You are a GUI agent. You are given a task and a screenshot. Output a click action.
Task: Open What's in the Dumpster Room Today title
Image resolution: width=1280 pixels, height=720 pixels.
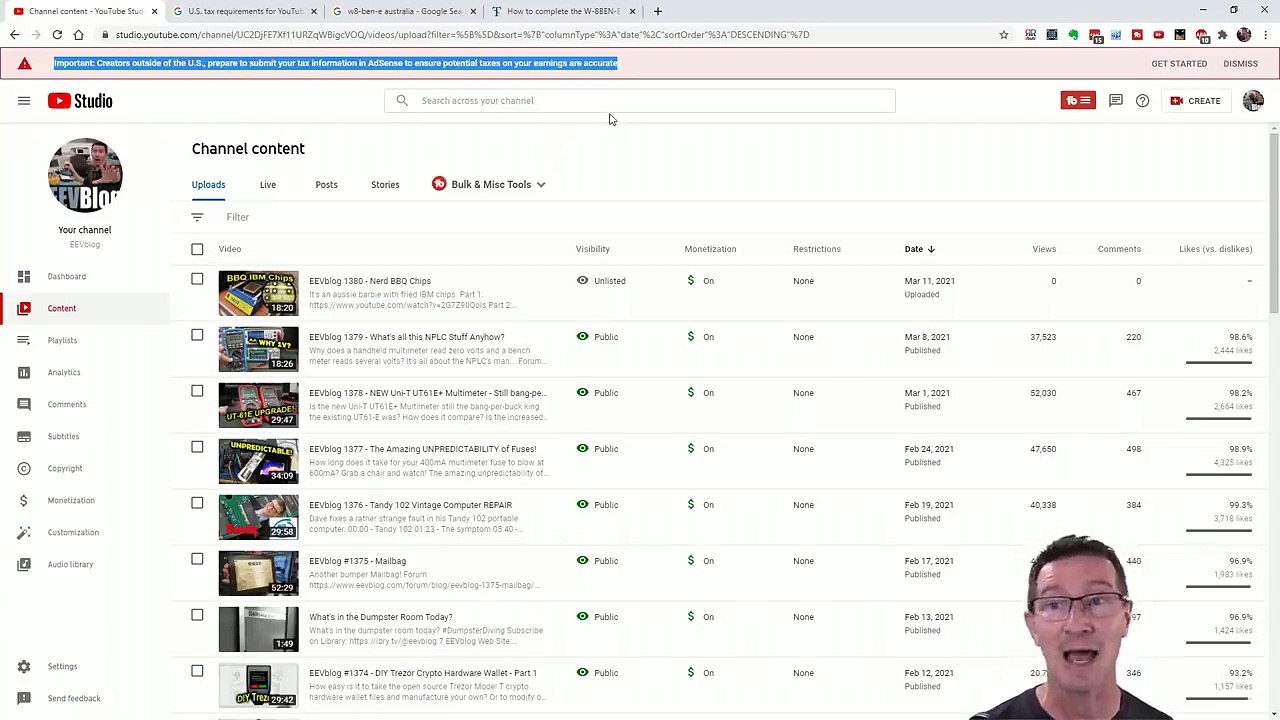coord(380,617)
